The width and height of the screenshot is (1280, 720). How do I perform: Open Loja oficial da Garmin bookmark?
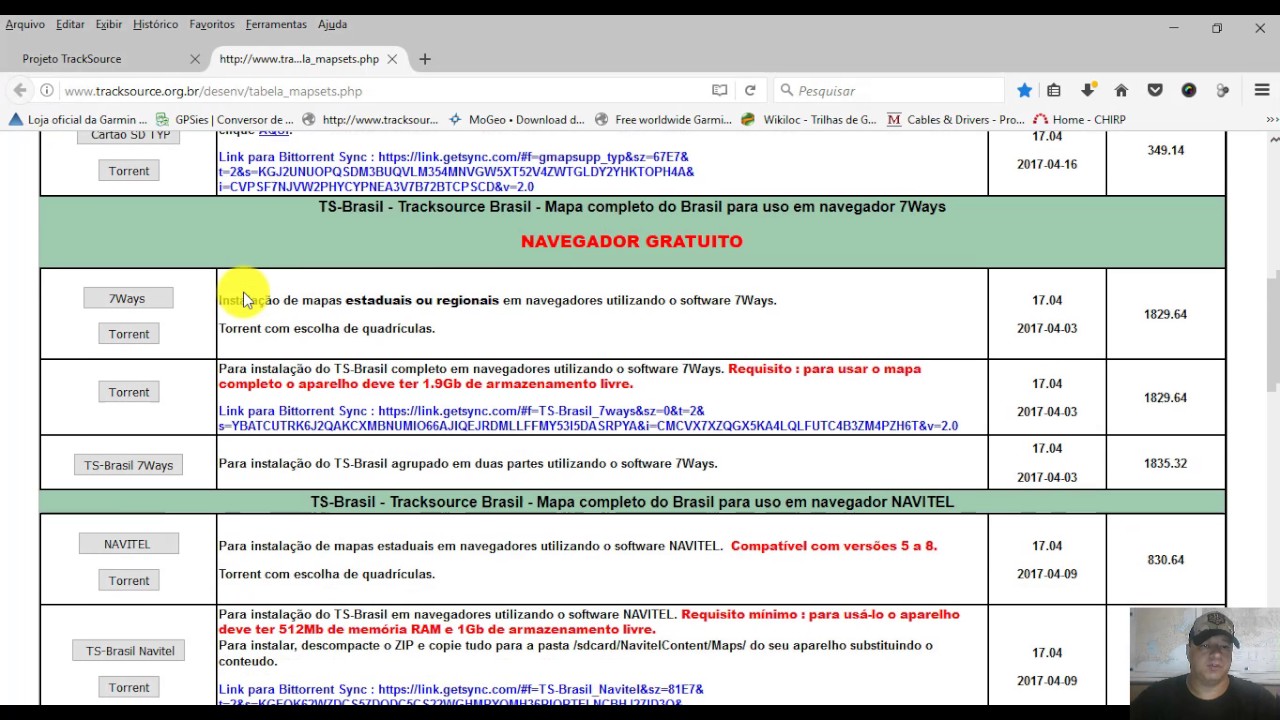click(x=78, y=119)
